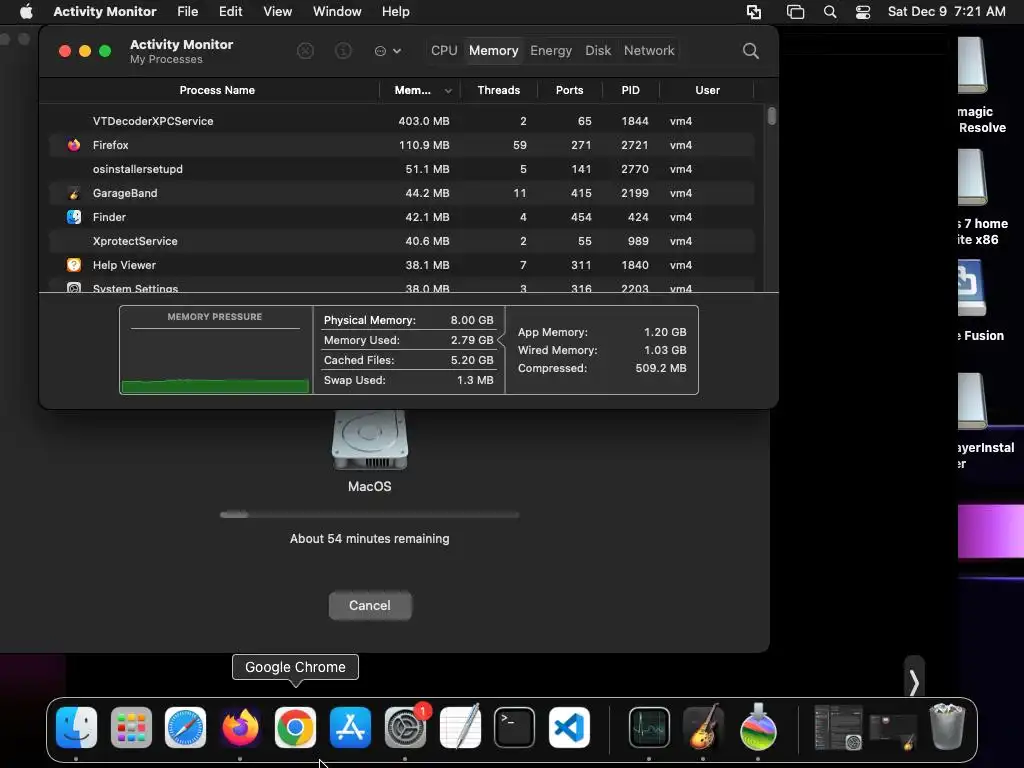Toggle sort order on Memory column chevron
The image size is (1024, 768).
click(448, 91)
